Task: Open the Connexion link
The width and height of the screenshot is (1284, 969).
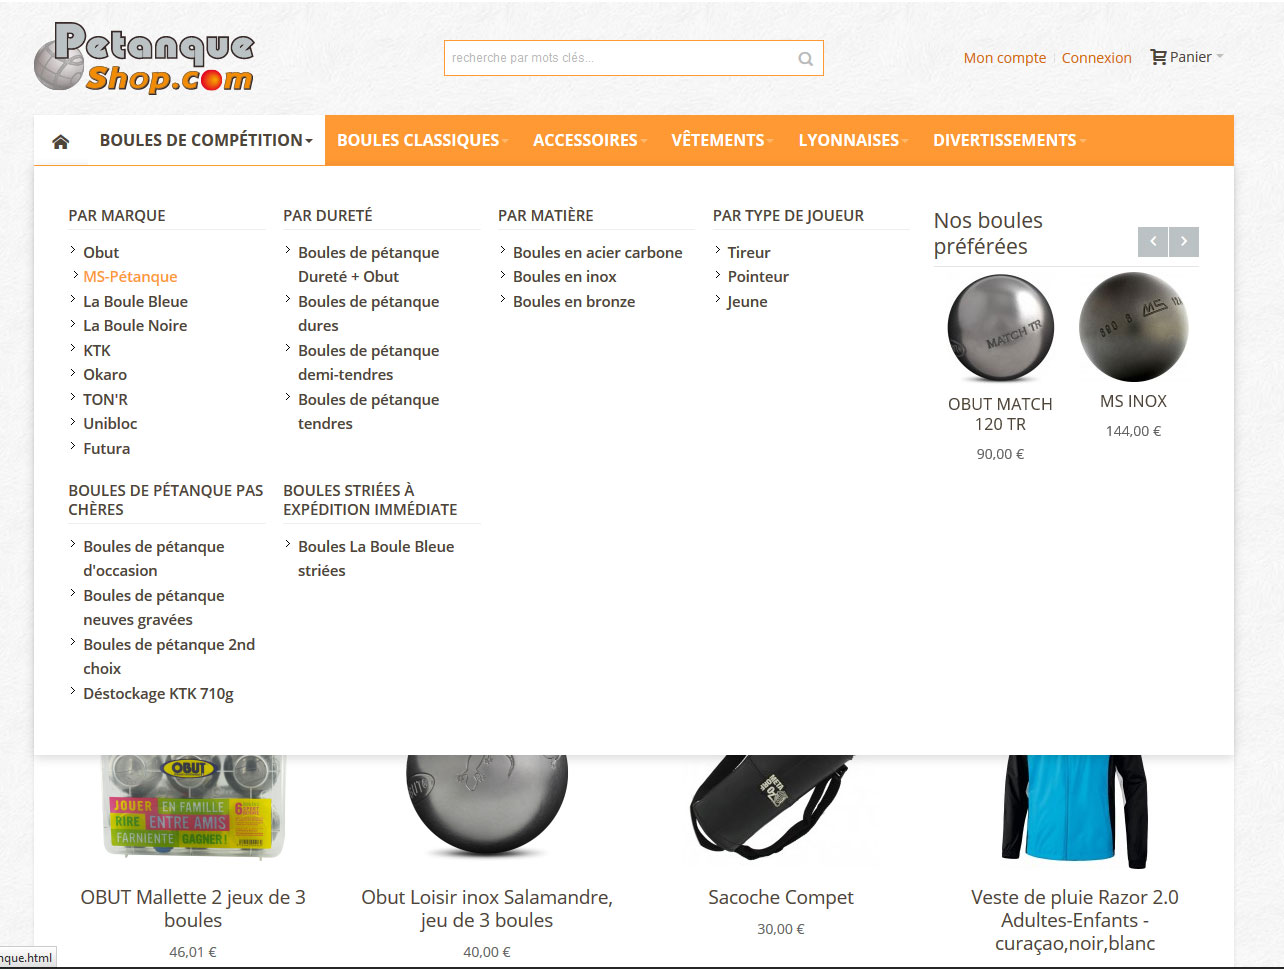Action: (1097, 58)
